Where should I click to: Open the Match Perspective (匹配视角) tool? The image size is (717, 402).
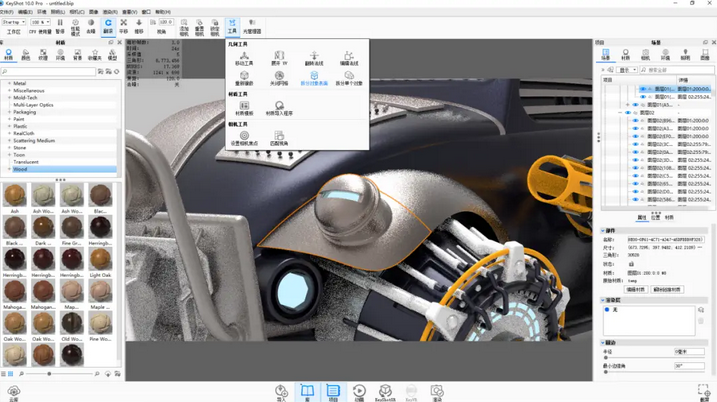click(x=279, y=138)
